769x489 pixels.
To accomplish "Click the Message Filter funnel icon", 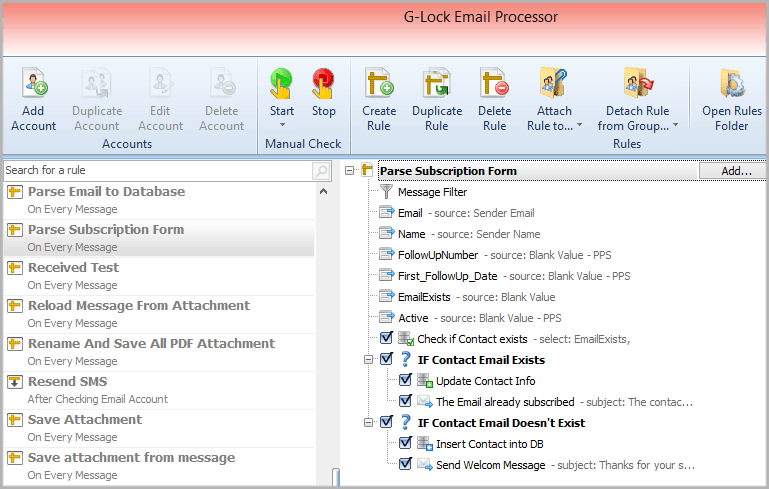I will tap(386, 192).
